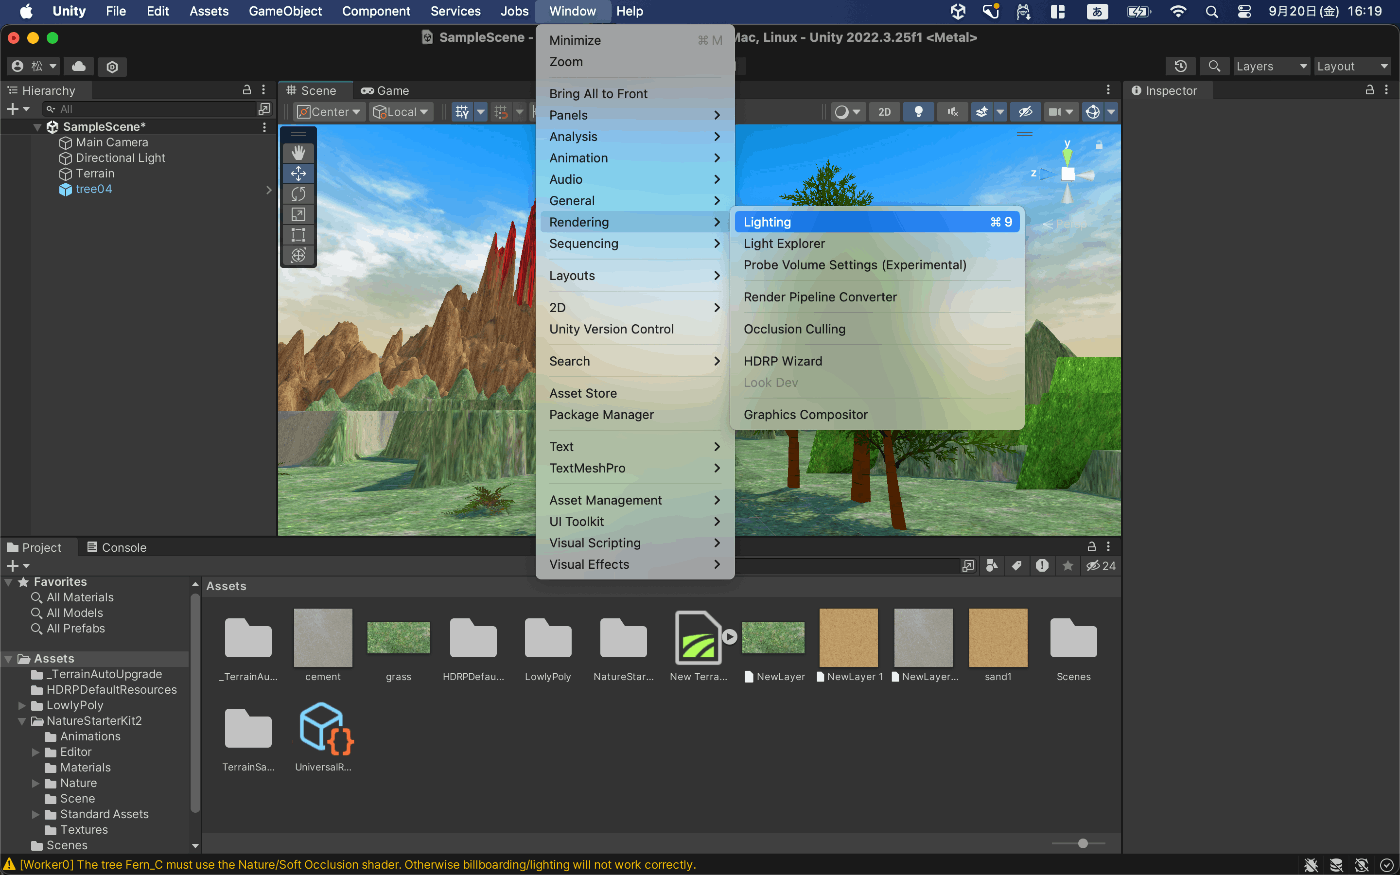
Task: Open the Center pivot dropdown
Action: point(329,112)
